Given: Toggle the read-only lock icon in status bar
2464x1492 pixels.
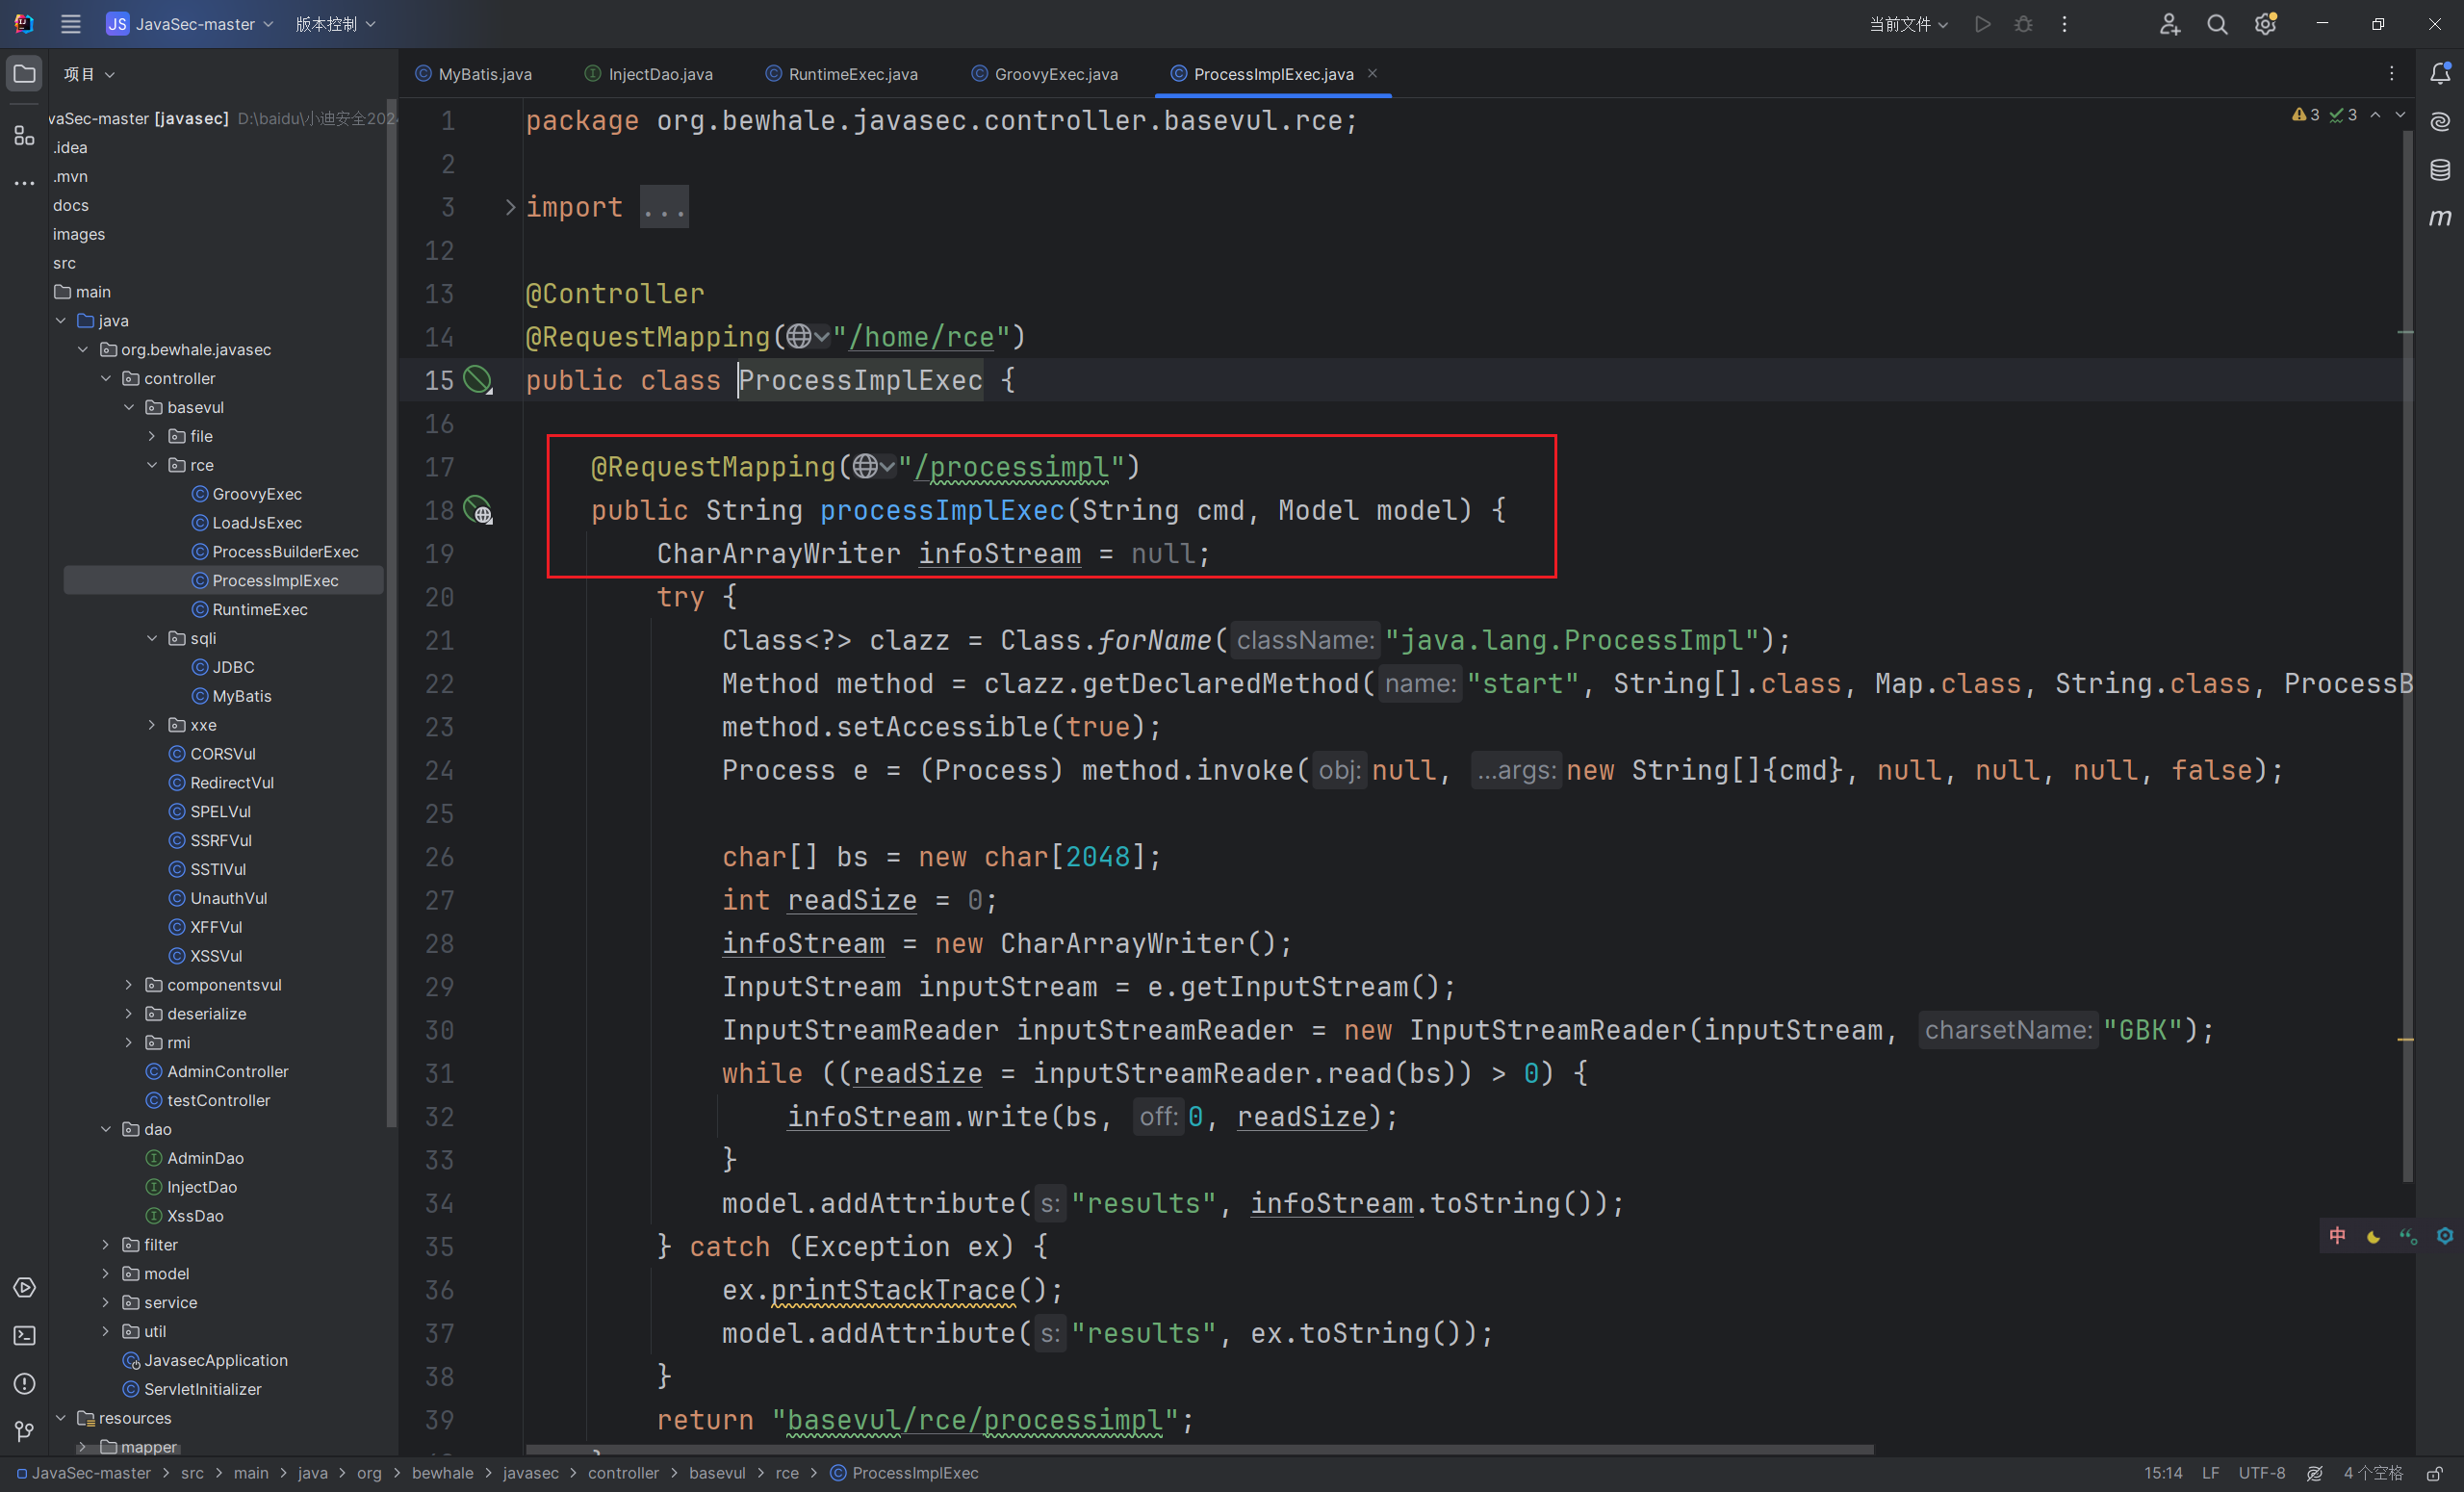Looking at the screenshot, I should pos(2435,1473).
